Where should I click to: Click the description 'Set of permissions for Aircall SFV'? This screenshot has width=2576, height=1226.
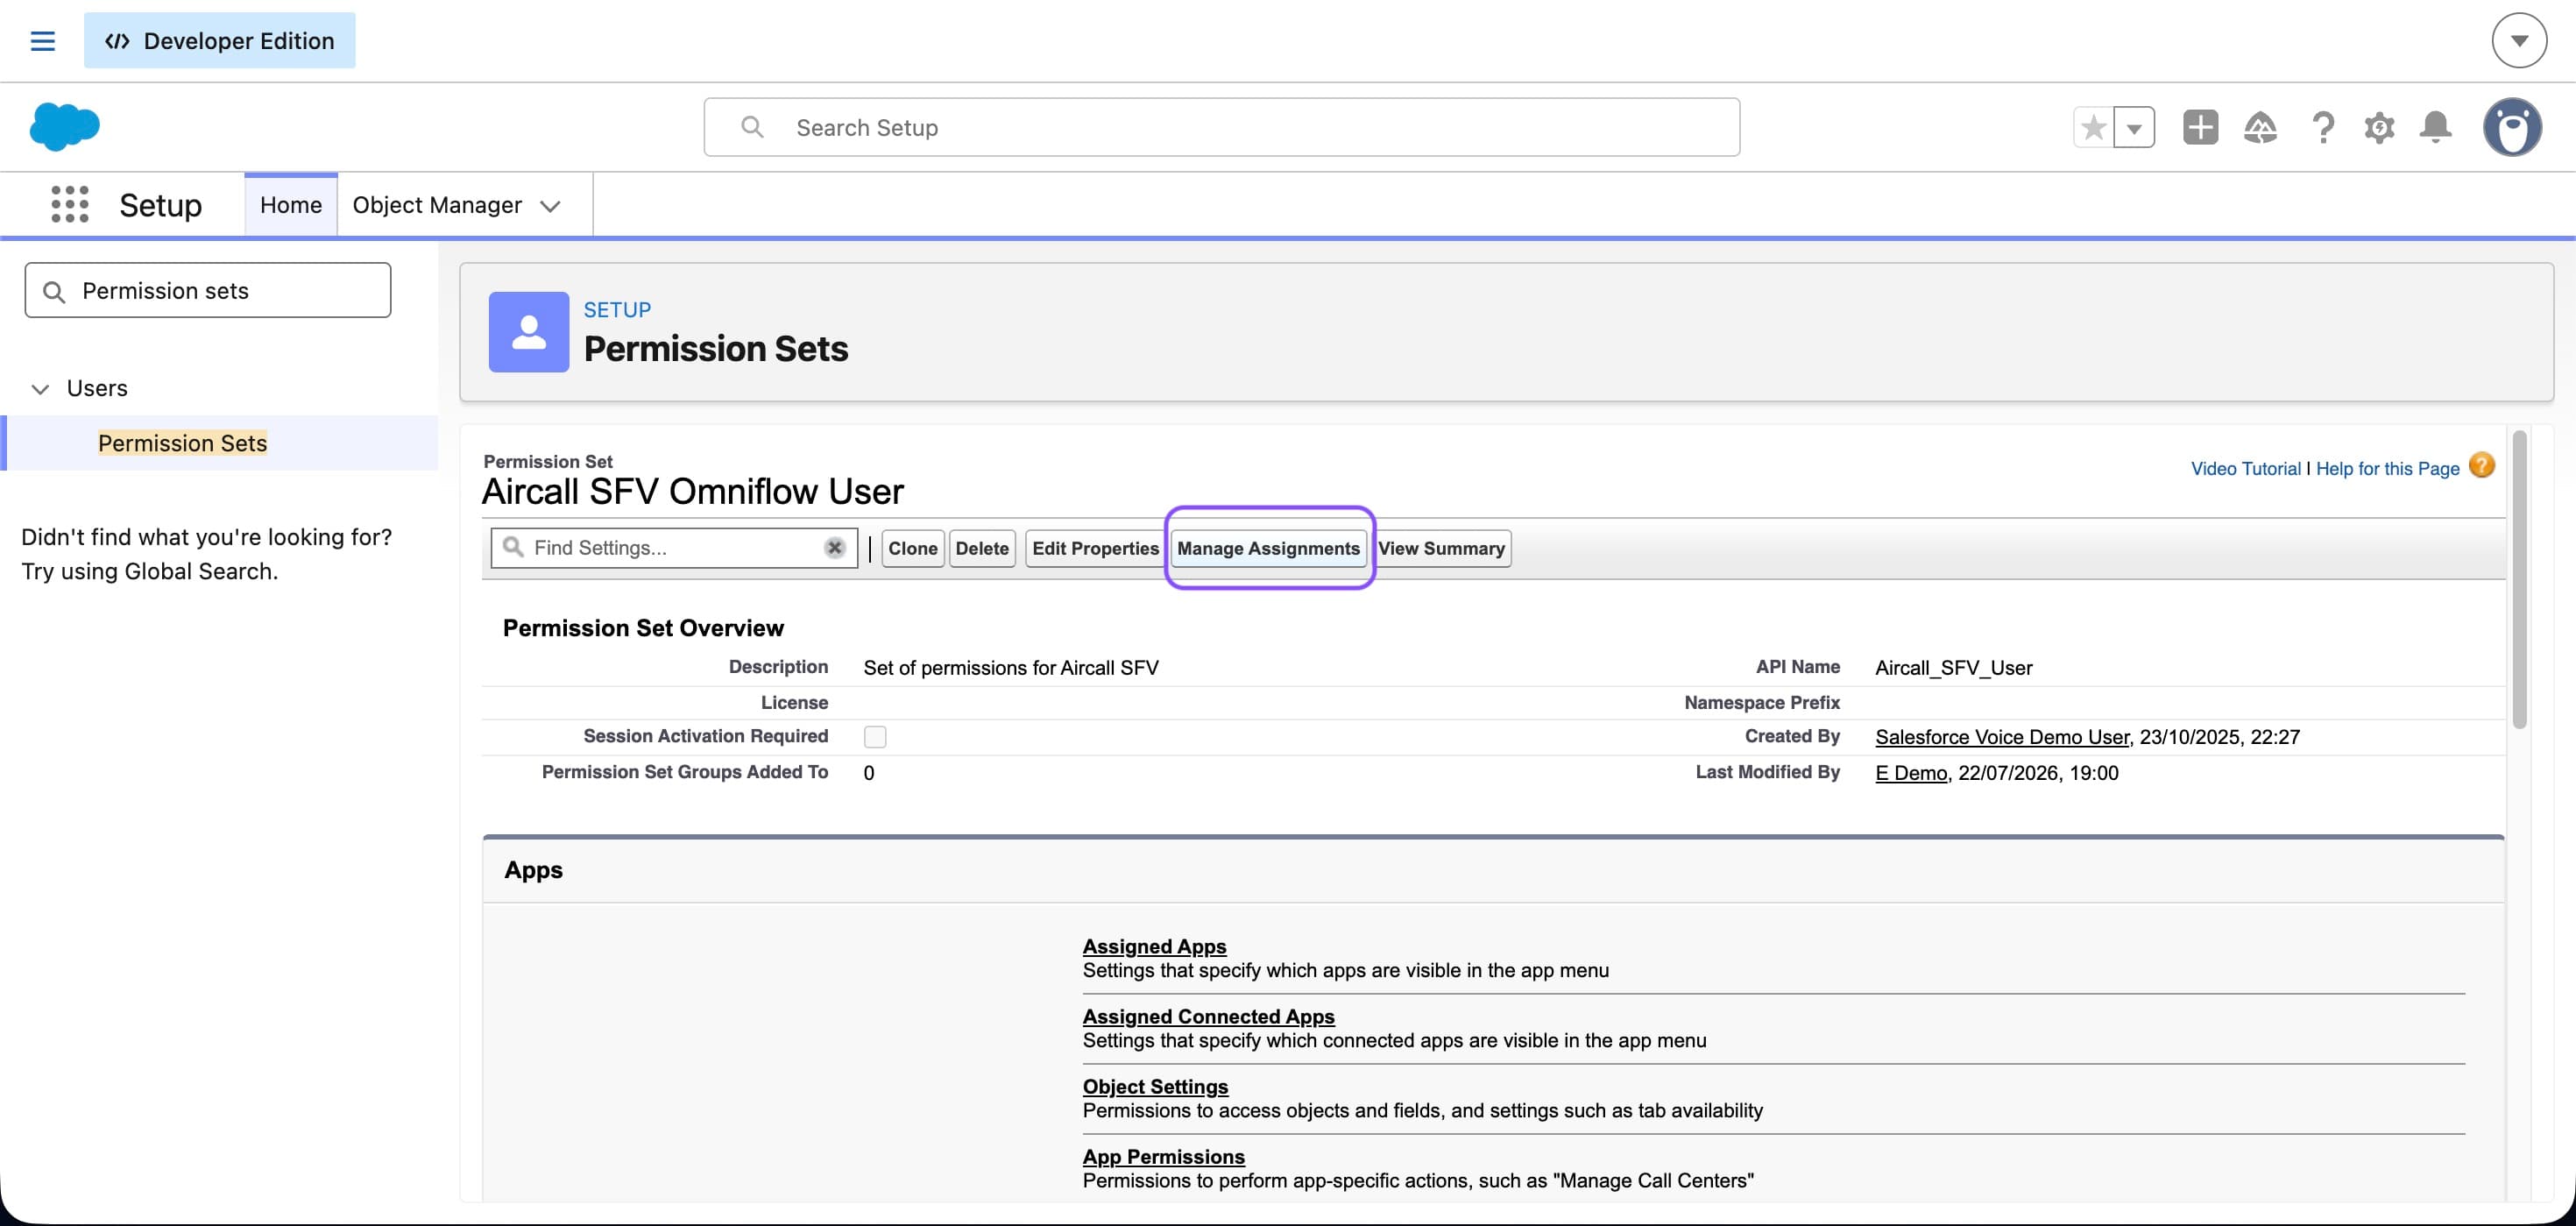1011,668
